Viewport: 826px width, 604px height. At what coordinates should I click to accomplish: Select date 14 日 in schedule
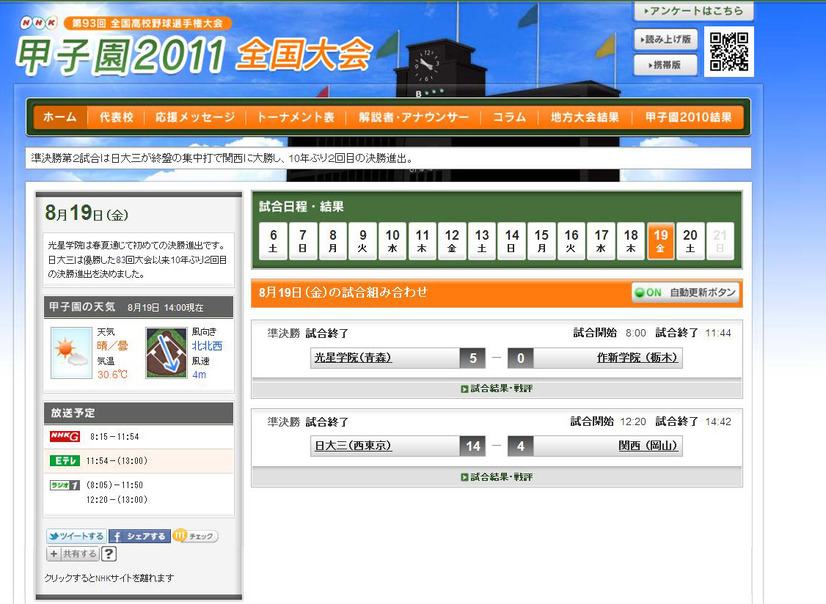pyautogui.click(x=512, y=241)
